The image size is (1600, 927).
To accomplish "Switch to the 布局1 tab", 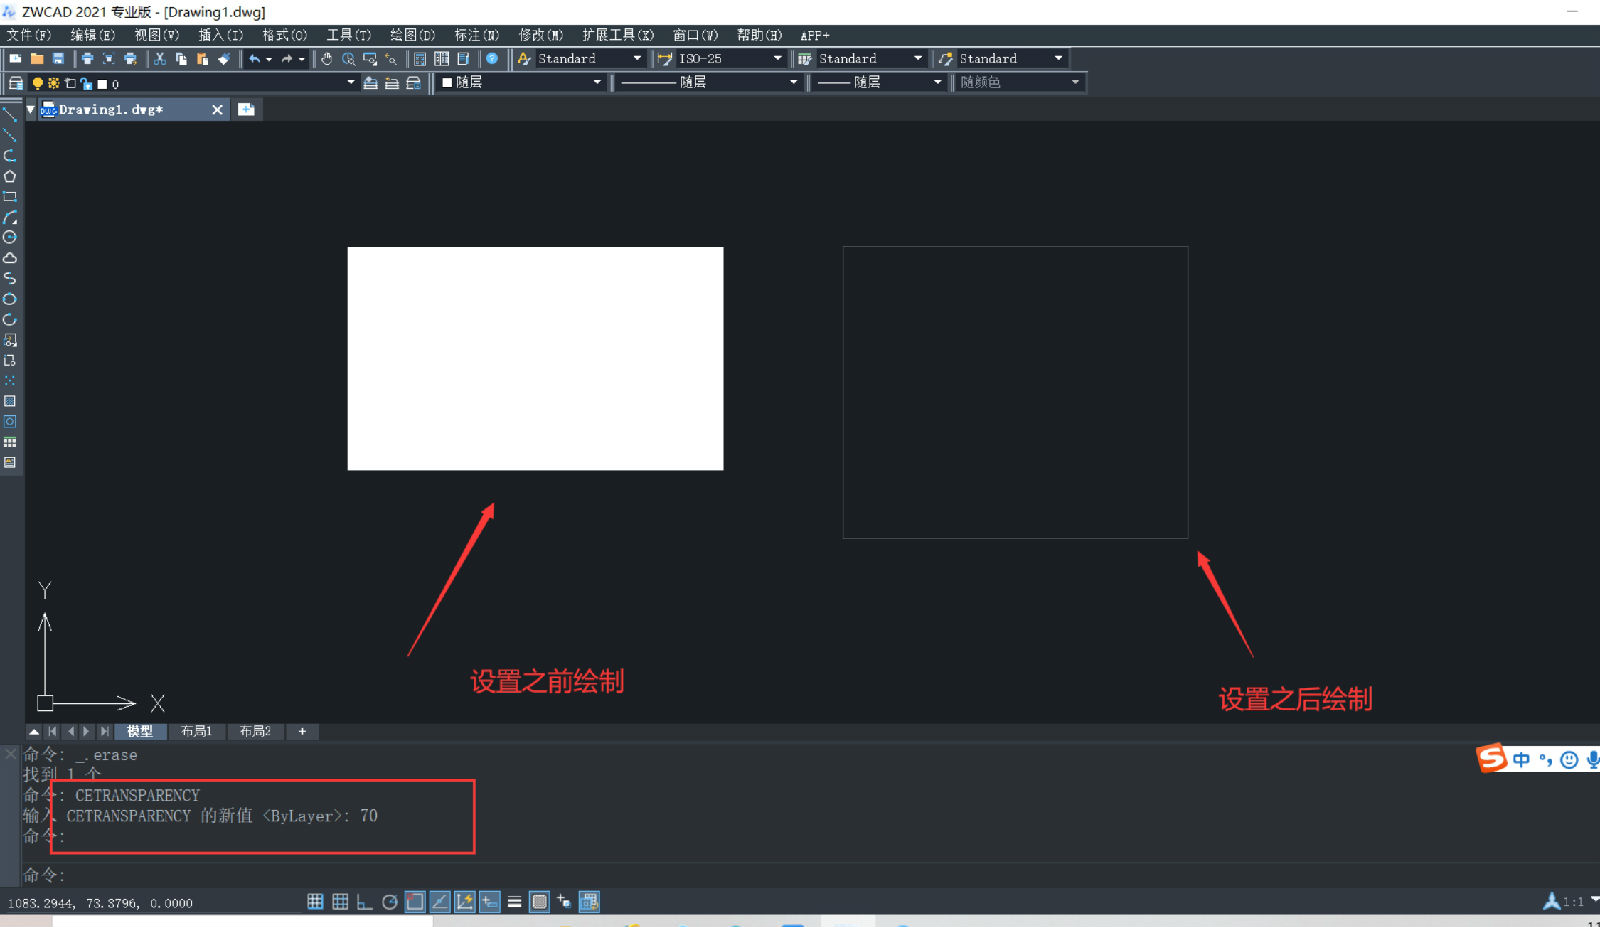I will pyautogui.click(x=197, y=731).
